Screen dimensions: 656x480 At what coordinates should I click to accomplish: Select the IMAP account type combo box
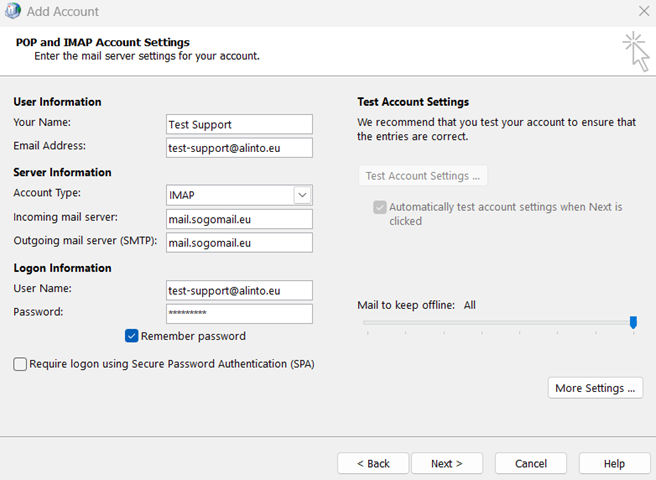click(x=230, y=194)
